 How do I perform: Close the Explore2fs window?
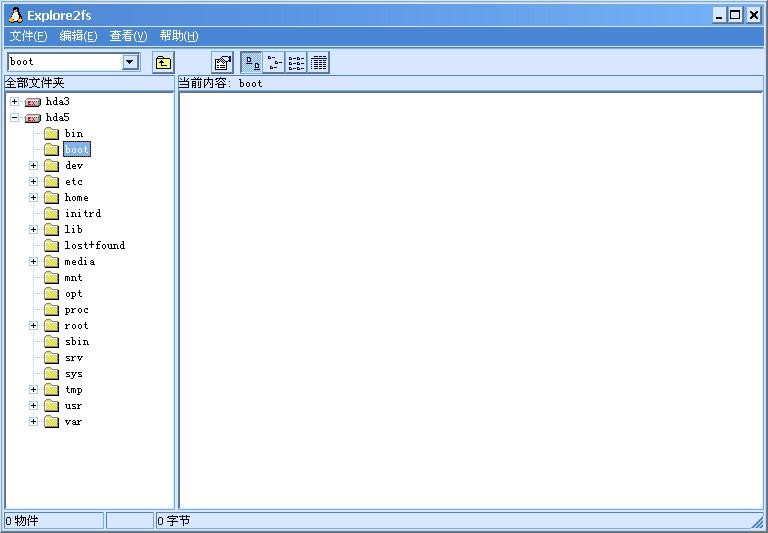753,15
